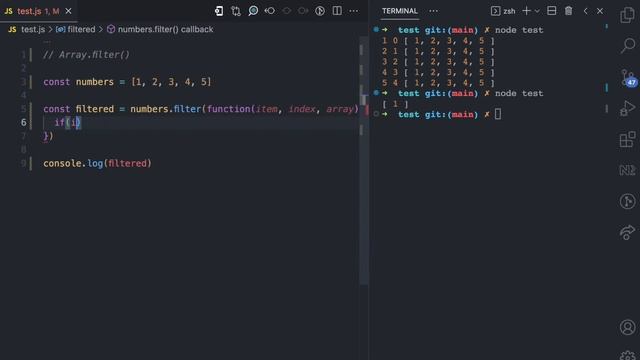Image resolution: width=640 pixels, height=360 pixels.
Task: Open the git graph circular icon
Action: 628,201
